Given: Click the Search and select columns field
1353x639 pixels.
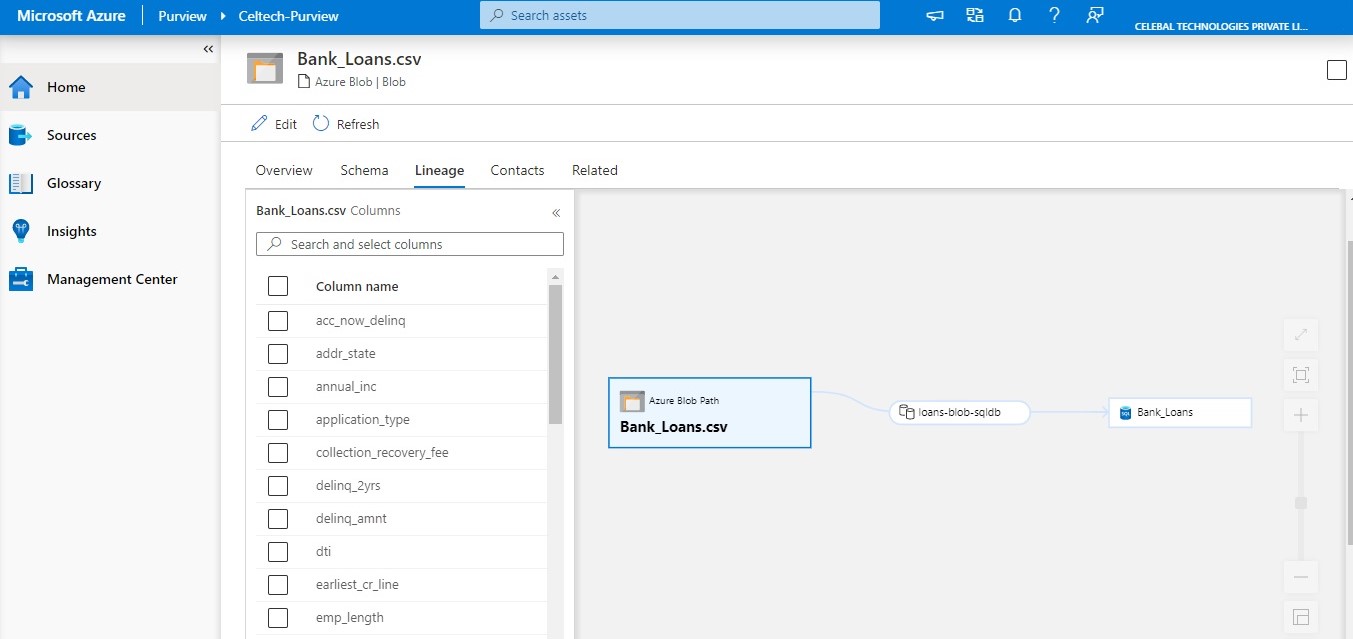Looking at the screenshot, I should (410, 244).
